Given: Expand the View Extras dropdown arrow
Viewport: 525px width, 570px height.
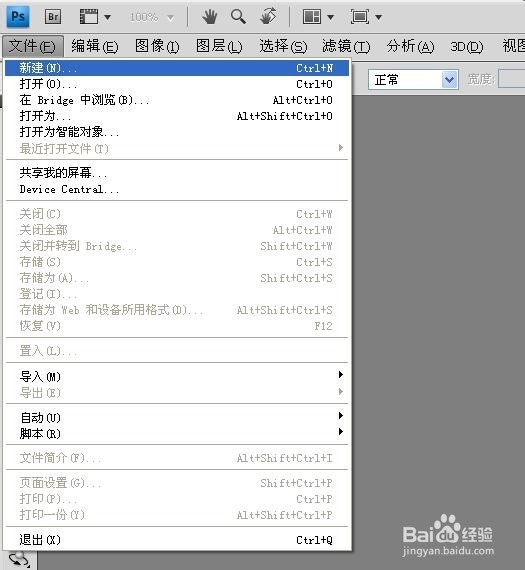Looking at the screenshot, I should tap(107, 17).
